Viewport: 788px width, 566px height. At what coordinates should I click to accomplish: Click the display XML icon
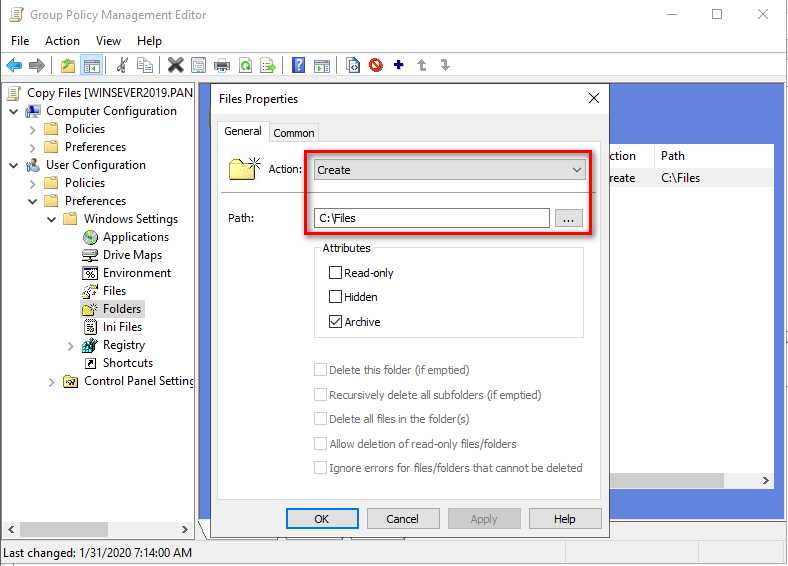tap(353, 65)
